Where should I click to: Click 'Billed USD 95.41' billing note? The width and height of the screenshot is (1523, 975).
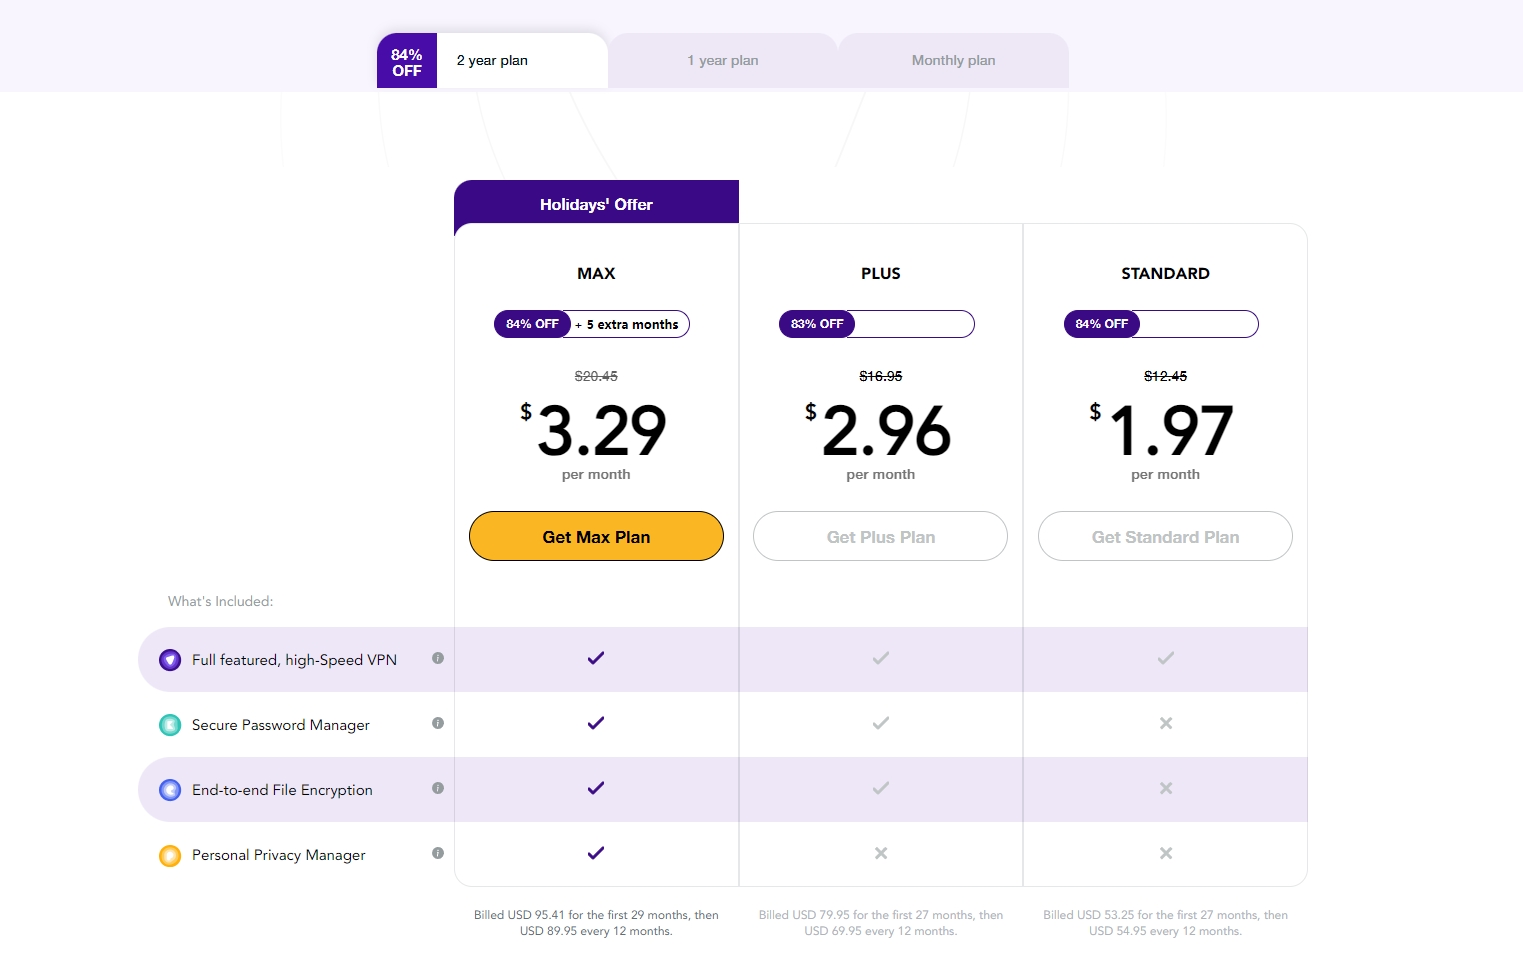(596, 923)
